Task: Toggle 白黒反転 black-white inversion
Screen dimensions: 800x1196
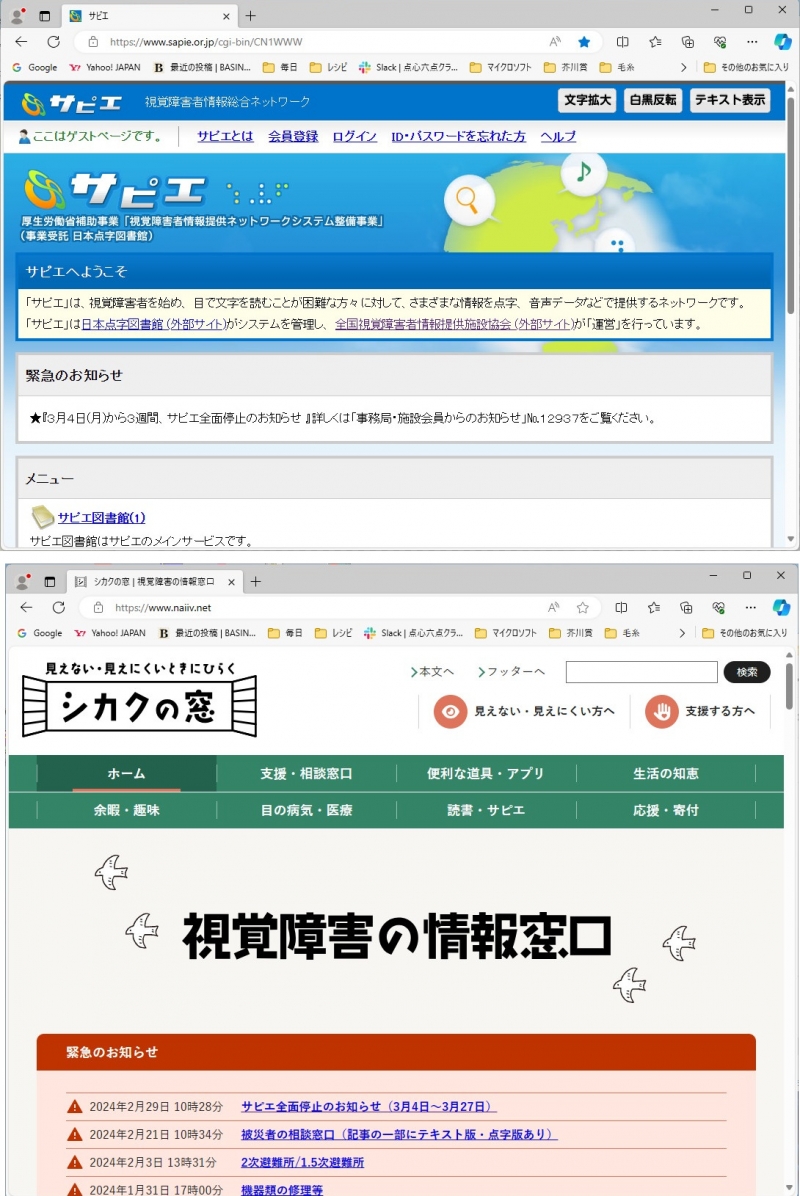Action: coord(652,100)
